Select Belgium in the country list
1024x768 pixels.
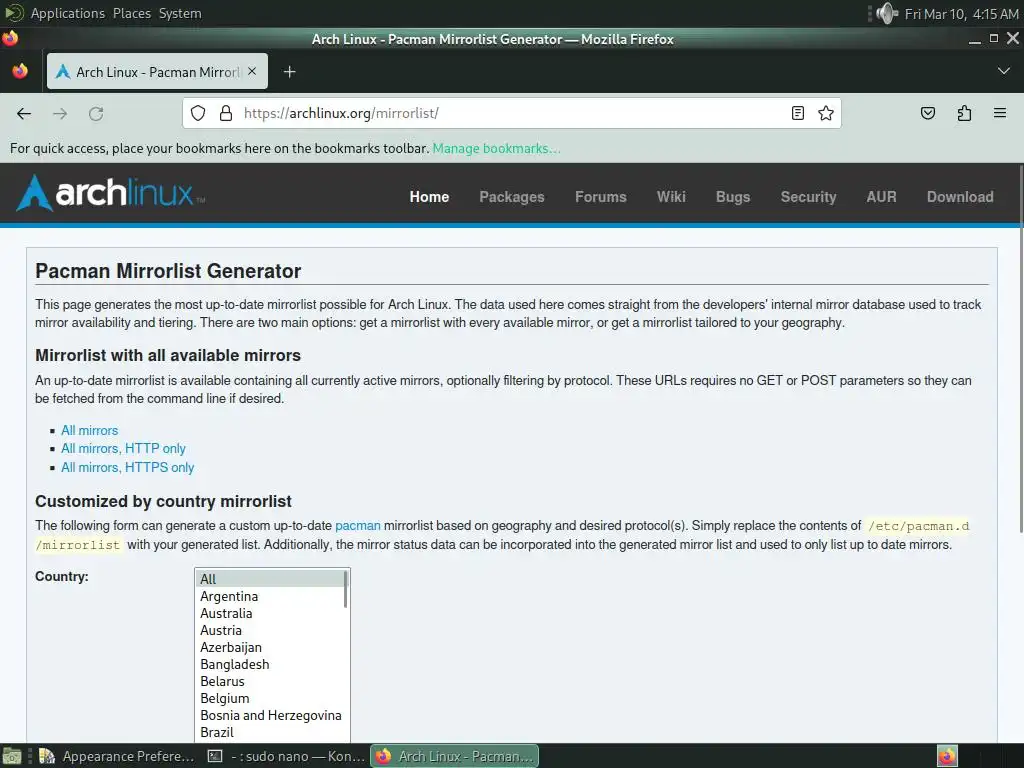pos(270,698)
